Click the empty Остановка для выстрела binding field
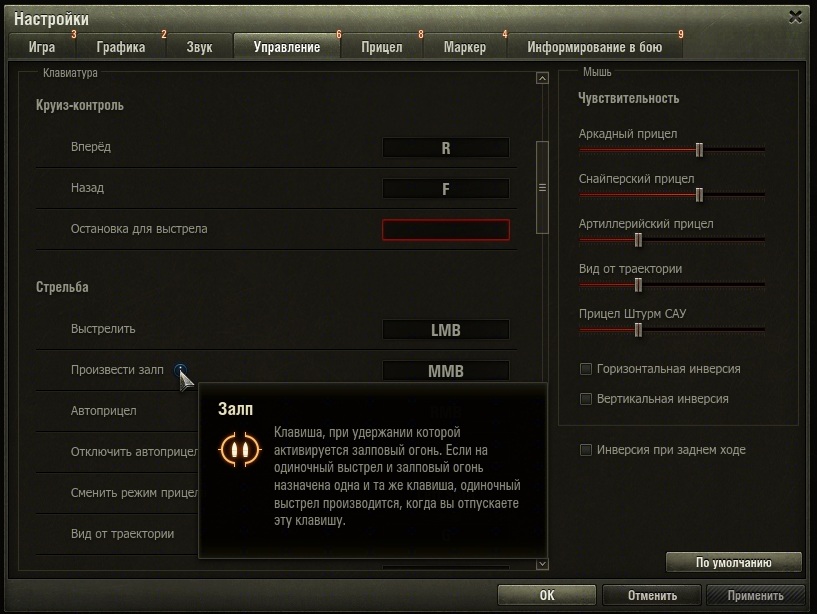 coord(445,230)
